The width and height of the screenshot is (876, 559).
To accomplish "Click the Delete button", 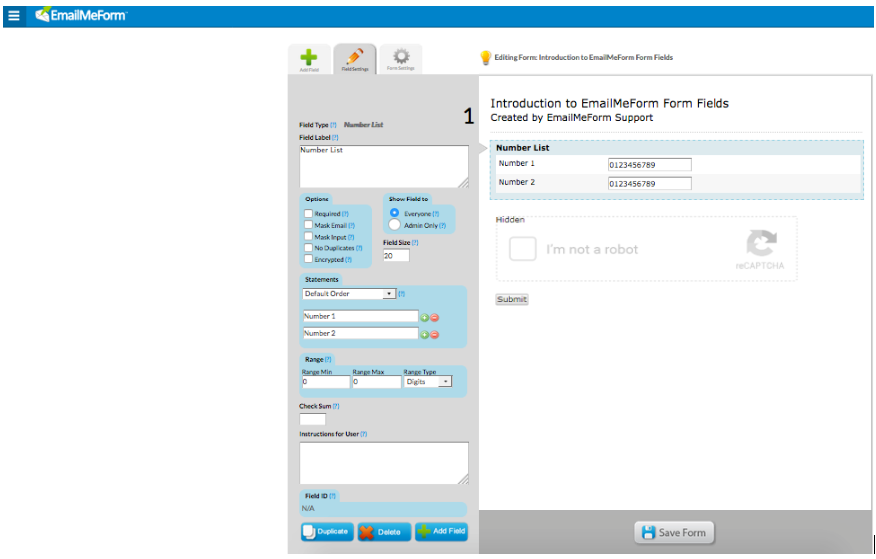I will point(384,532).
